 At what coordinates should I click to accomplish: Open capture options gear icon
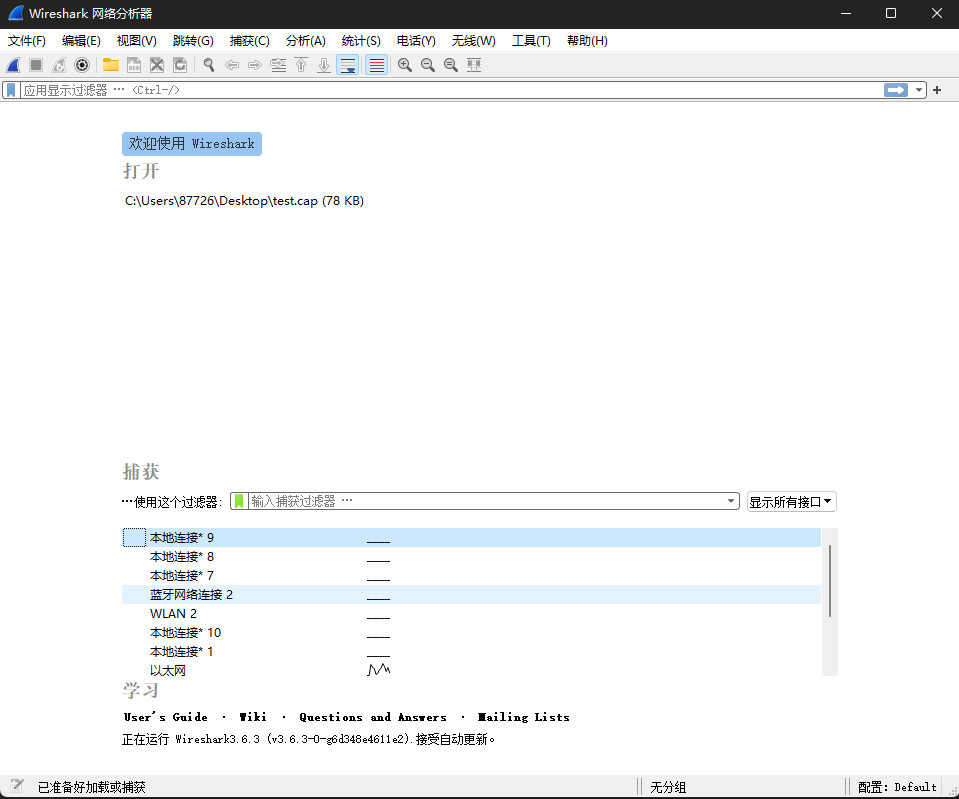[x=82, y=65]
